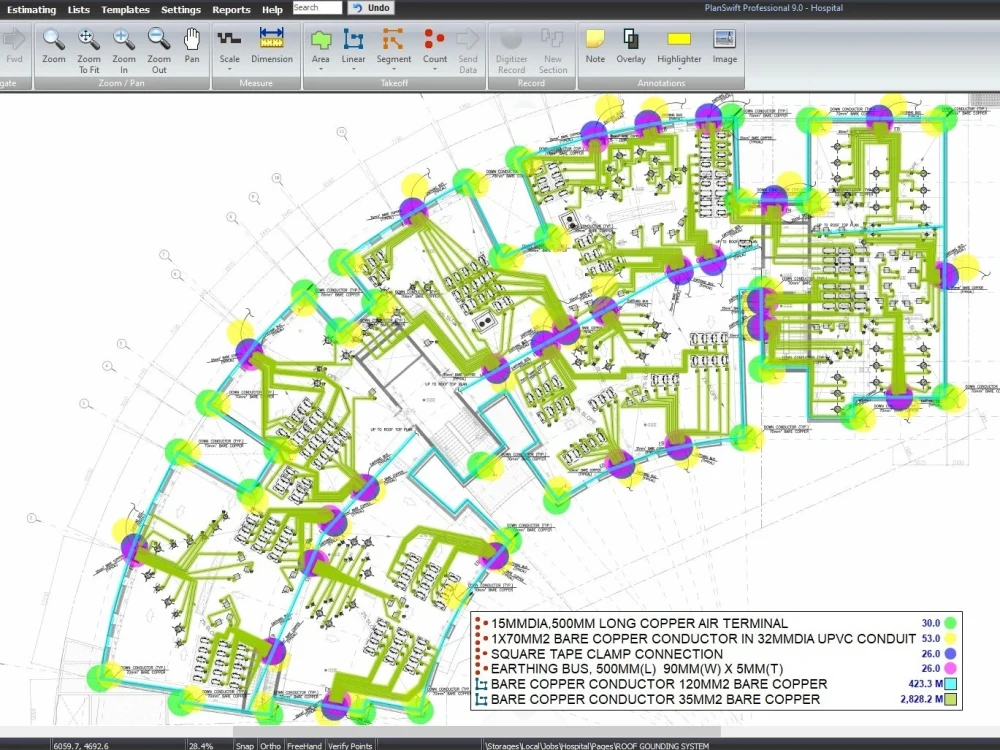The image size is (1000, 750).
Task: Expand the Linear dropdown arrow
Action: [353, 70]
